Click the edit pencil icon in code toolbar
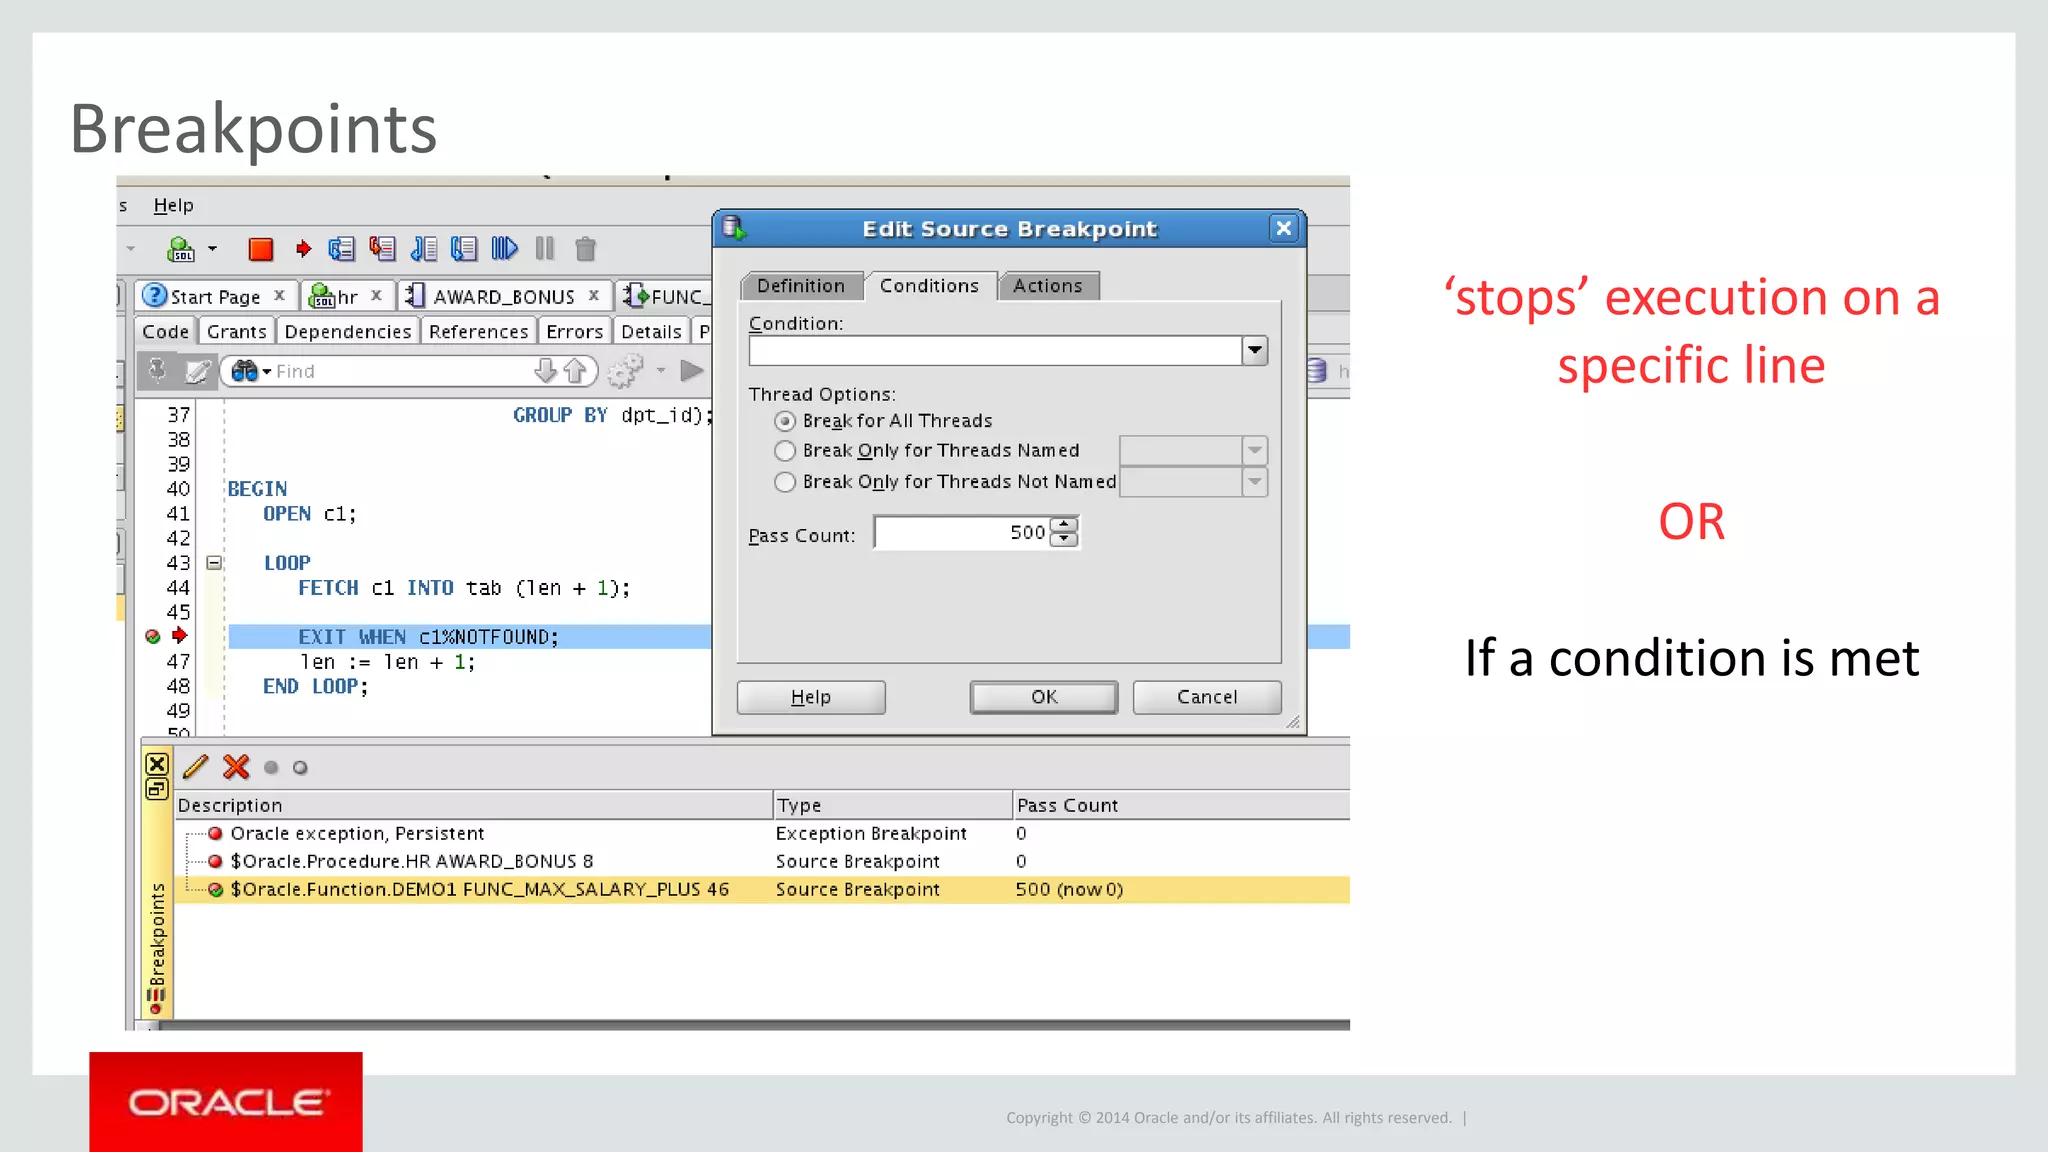The image size is (2048, 1152). tap(198, 371)
